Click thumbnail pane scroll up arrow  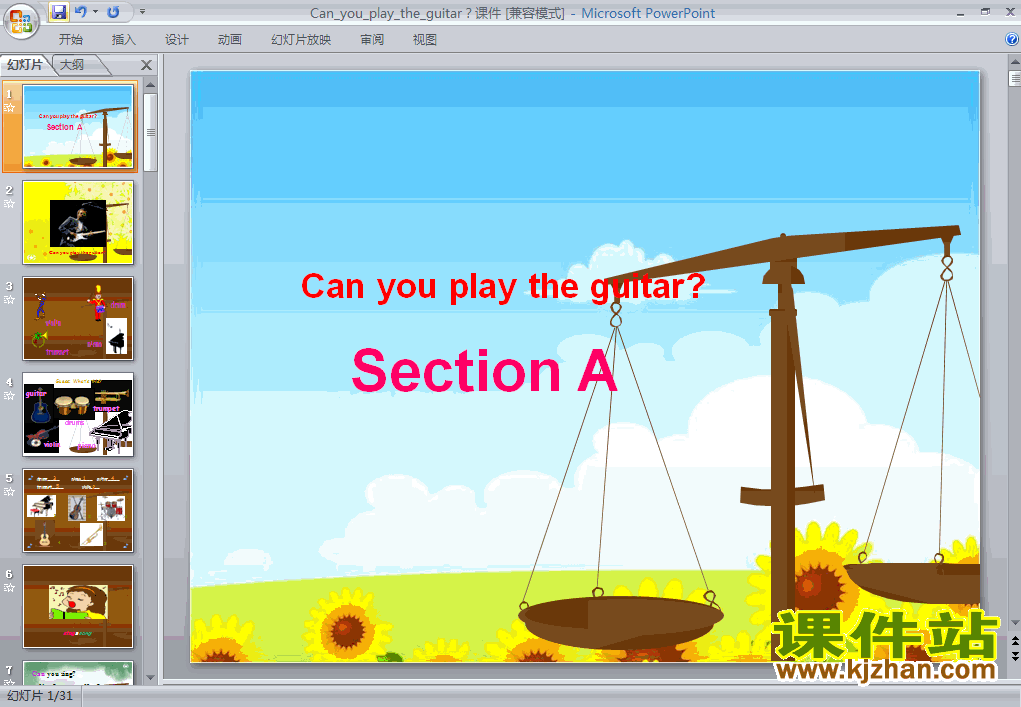click(150, 85)
